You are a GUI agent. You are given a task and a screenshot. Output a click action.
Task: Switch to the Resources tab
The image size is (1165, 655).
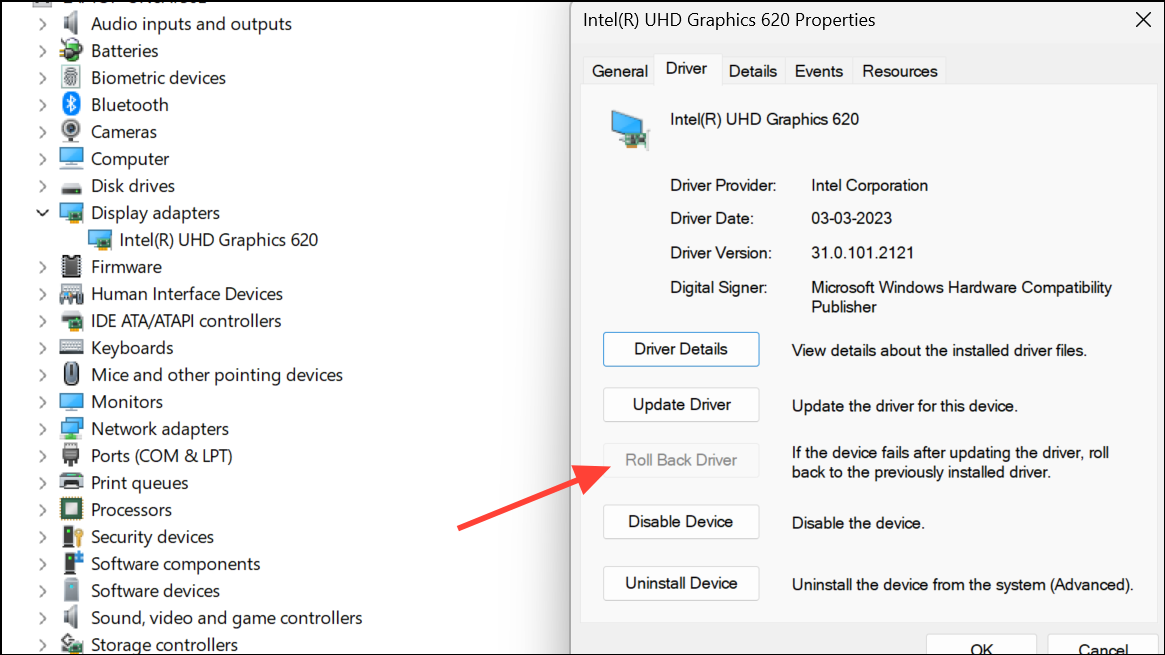[x=900, y=71]
